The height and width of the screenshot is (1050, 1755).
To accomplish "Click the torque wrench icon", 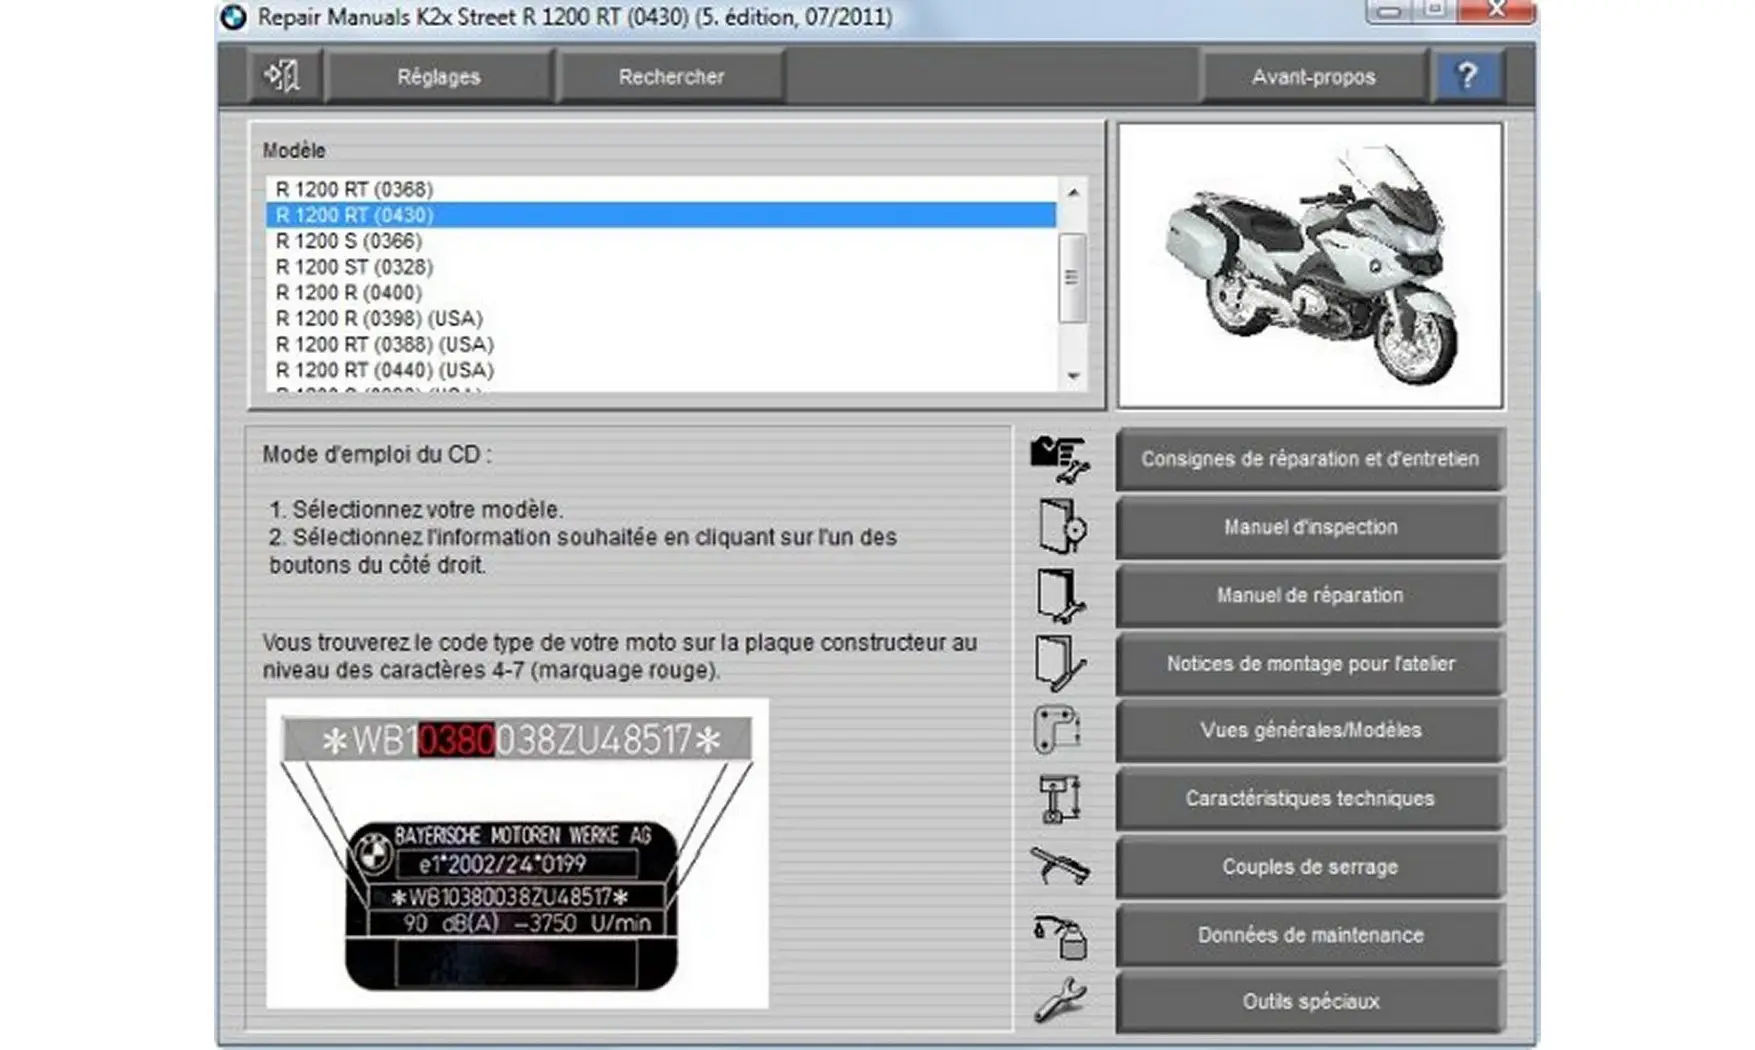I will tap(1060, 865).
